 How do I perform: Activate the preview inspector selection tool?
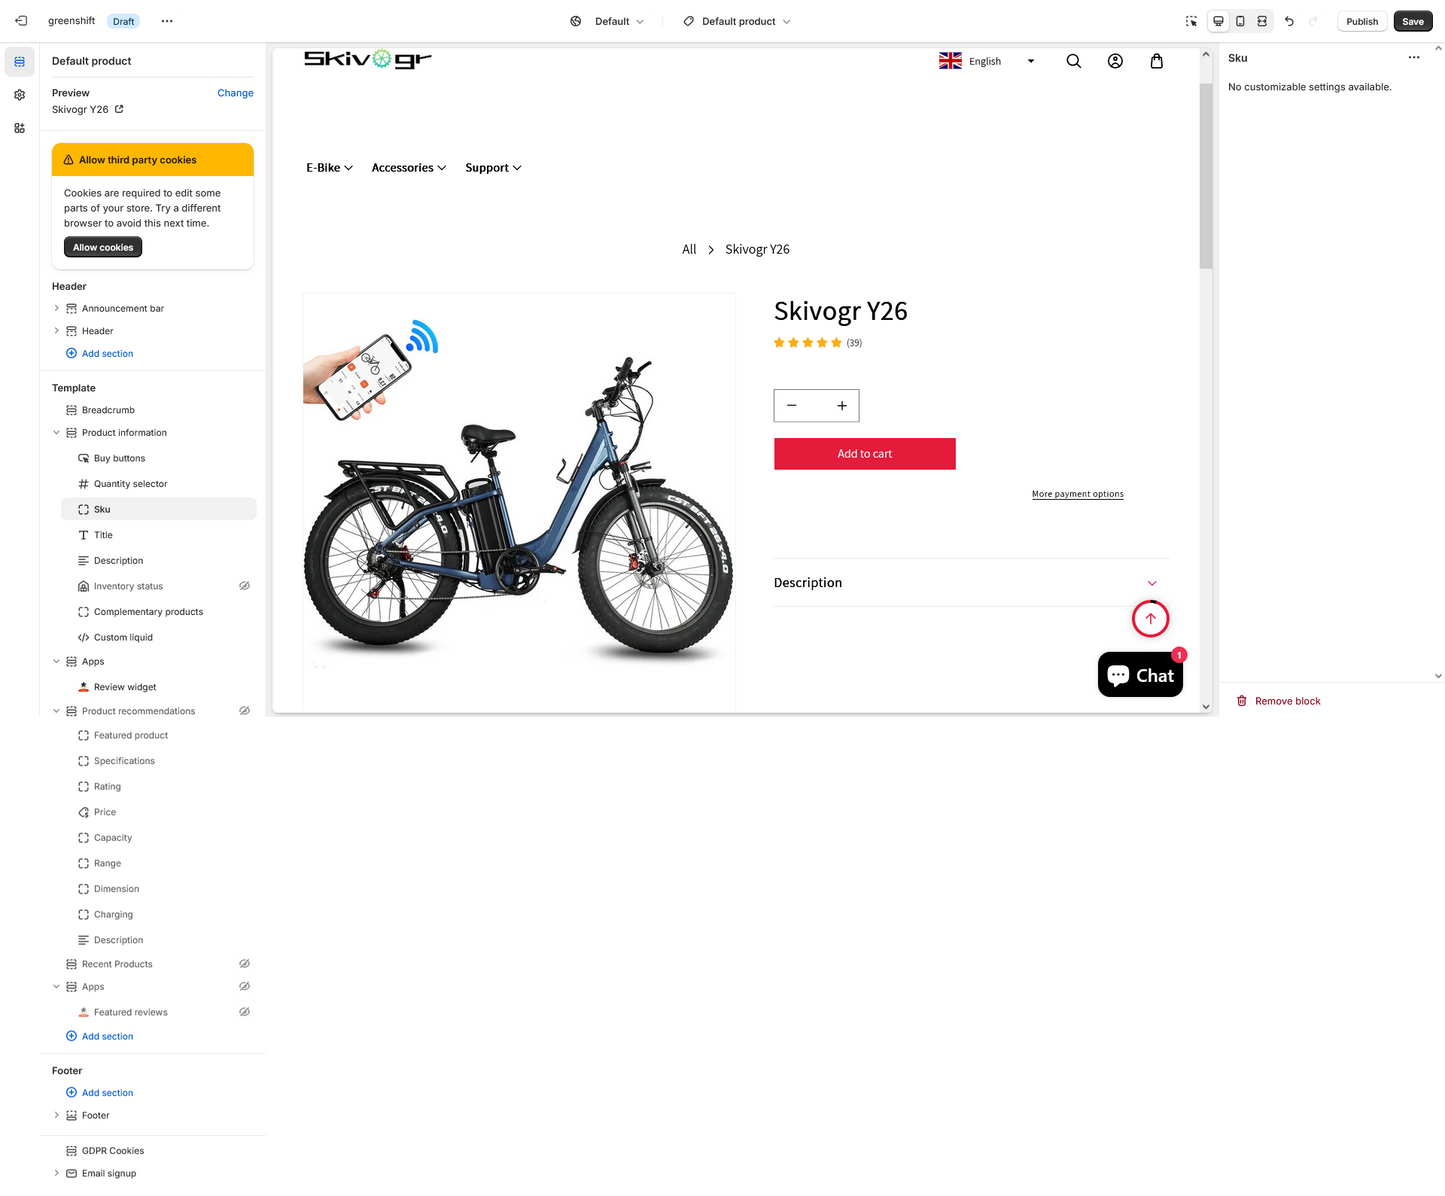(x=1191, y=21)
